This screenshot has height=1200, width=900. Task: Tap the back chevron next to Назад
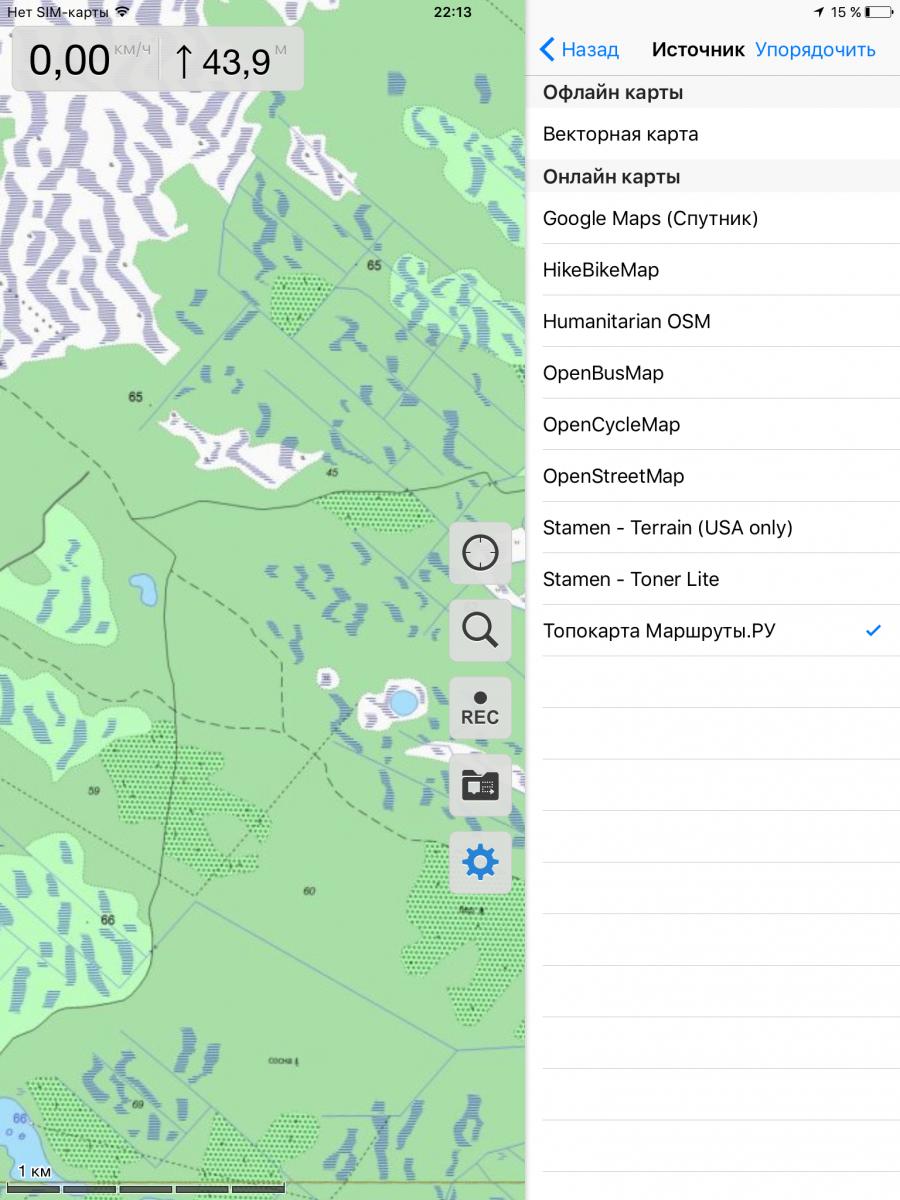tap(547, 50)
